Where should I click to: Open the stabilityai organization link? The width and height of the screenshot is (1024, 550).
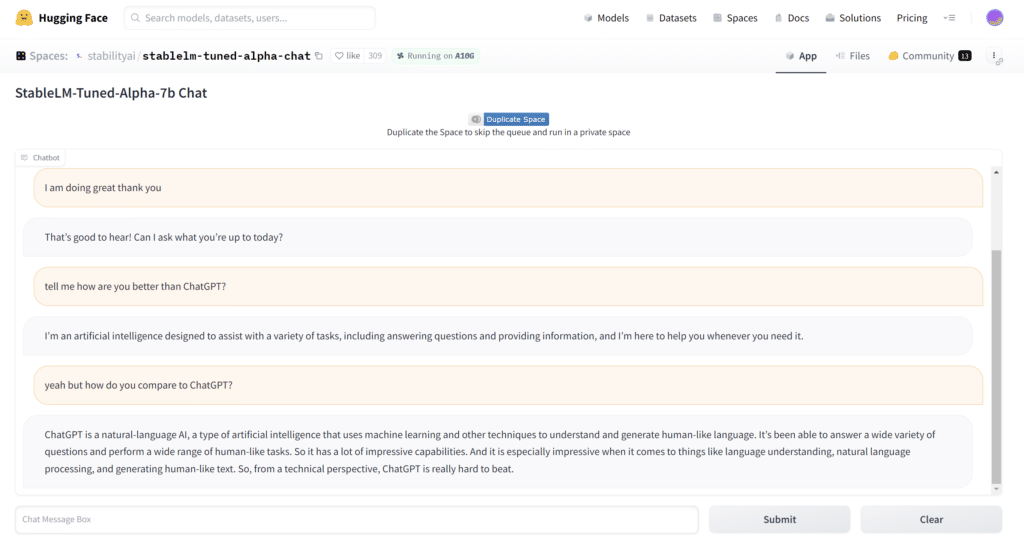pos(111,56)
